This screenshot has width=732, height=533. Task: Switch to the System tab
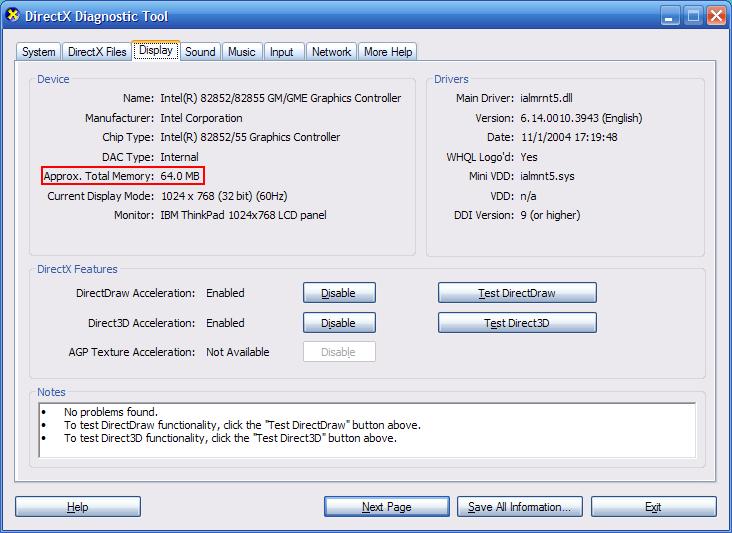pyautogui.click(x=38, y=52)
